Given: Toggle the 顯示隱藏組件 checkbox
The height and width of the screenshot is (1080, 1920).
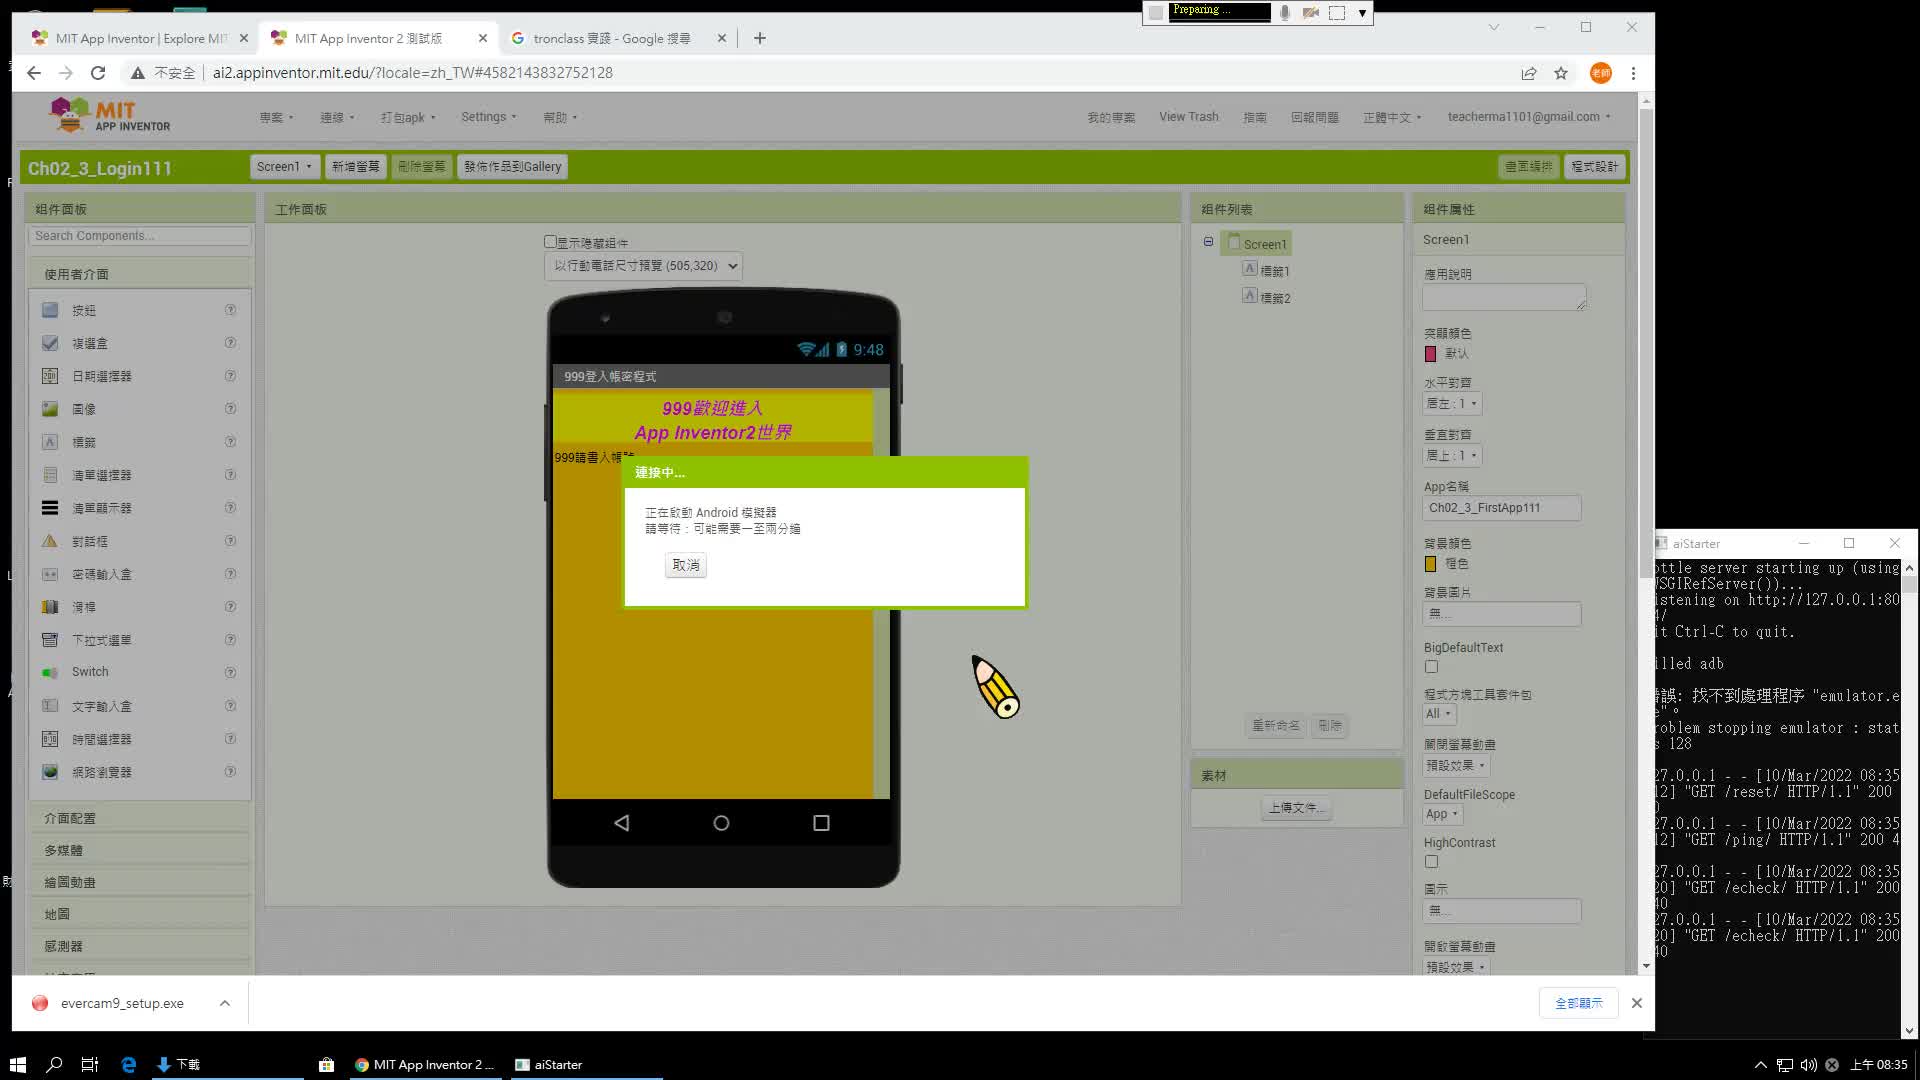Looking at the screenshot, I should 550,242.
